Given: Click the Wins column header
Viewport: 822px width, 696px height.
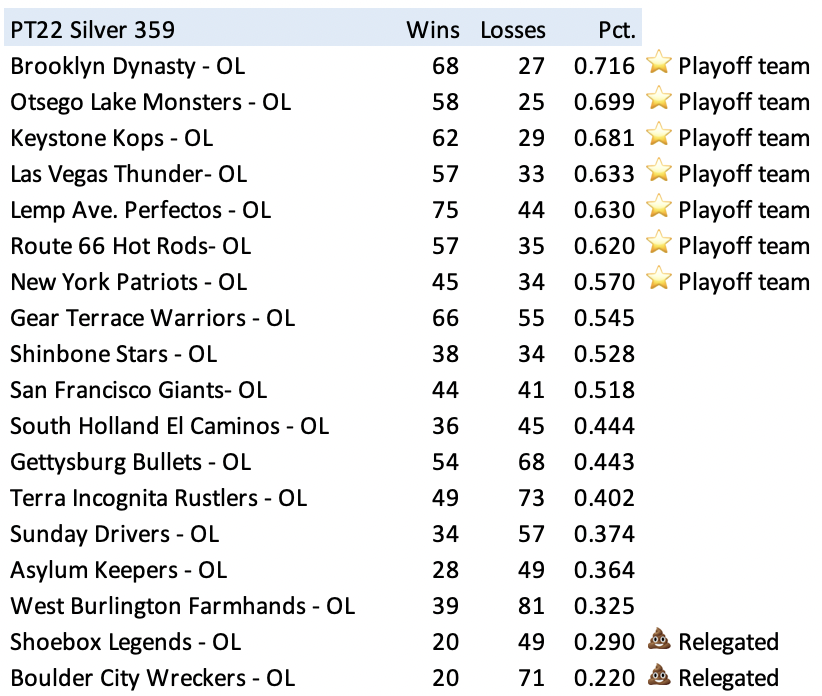Looking at the screenshot, I should point(433,30).
